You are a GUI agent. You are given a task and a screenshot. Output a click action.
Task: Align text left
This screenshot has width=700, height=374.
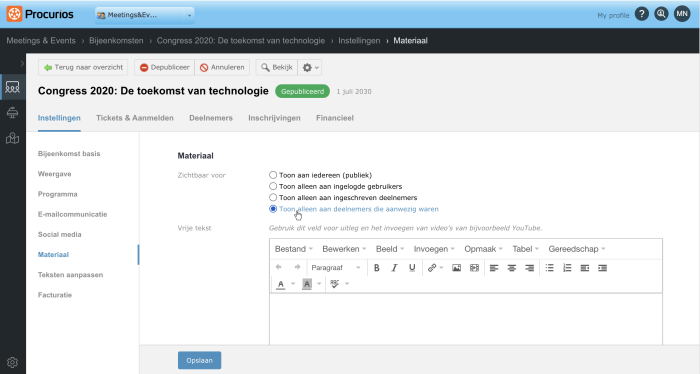[x=494, y=268]
